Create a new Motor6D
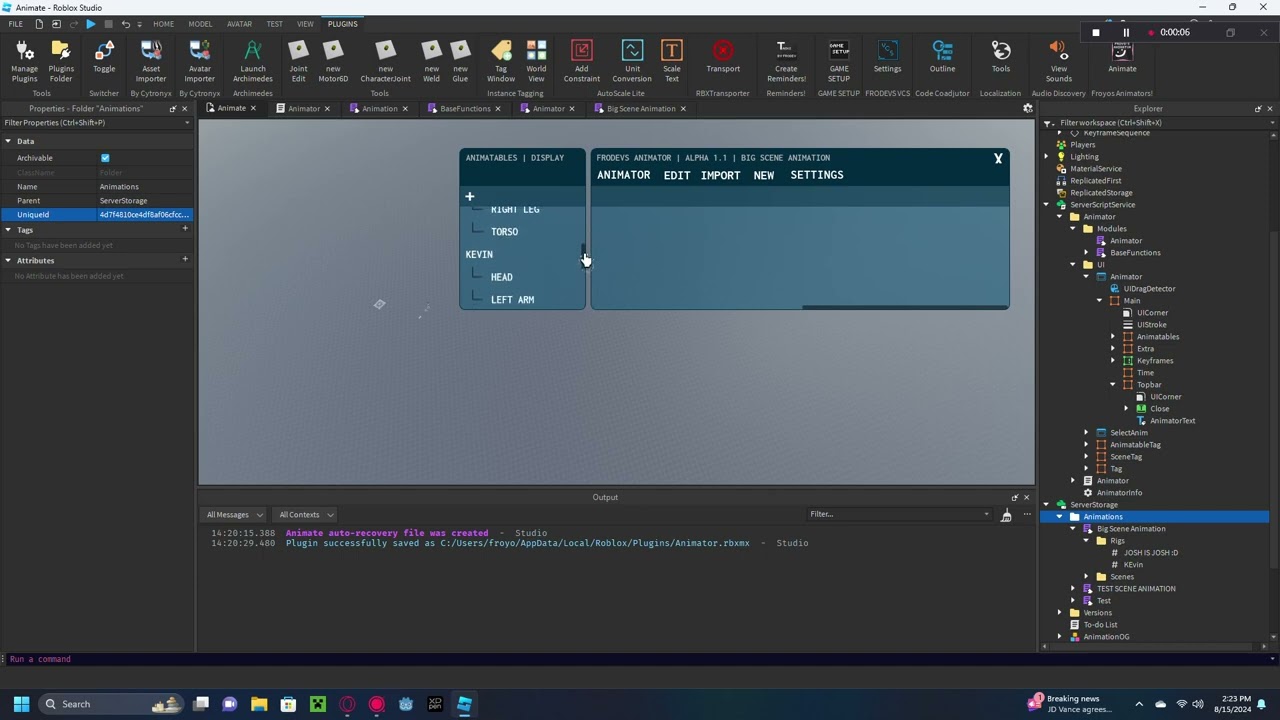1280x720 pixels. (333, 62)
